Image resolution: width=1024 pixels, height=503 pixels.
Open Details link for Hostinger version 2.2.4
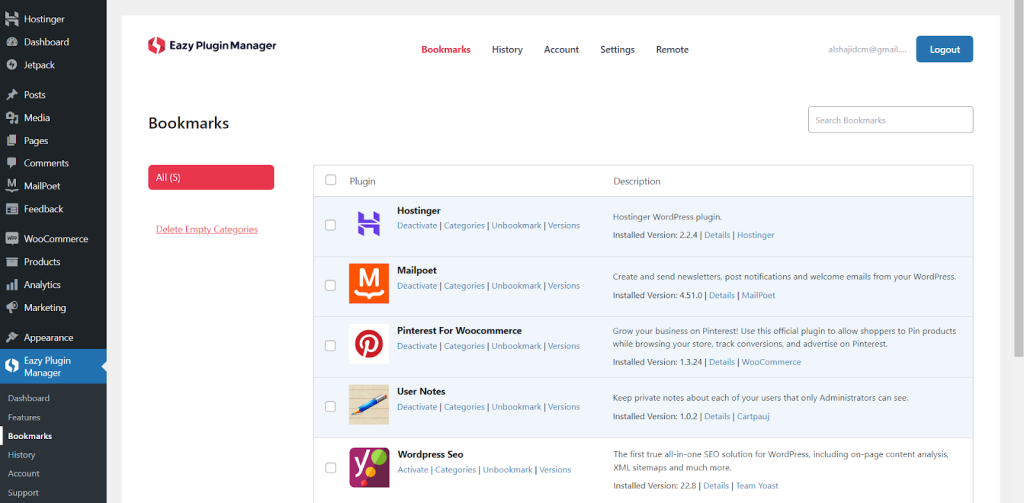click(717, 235)
